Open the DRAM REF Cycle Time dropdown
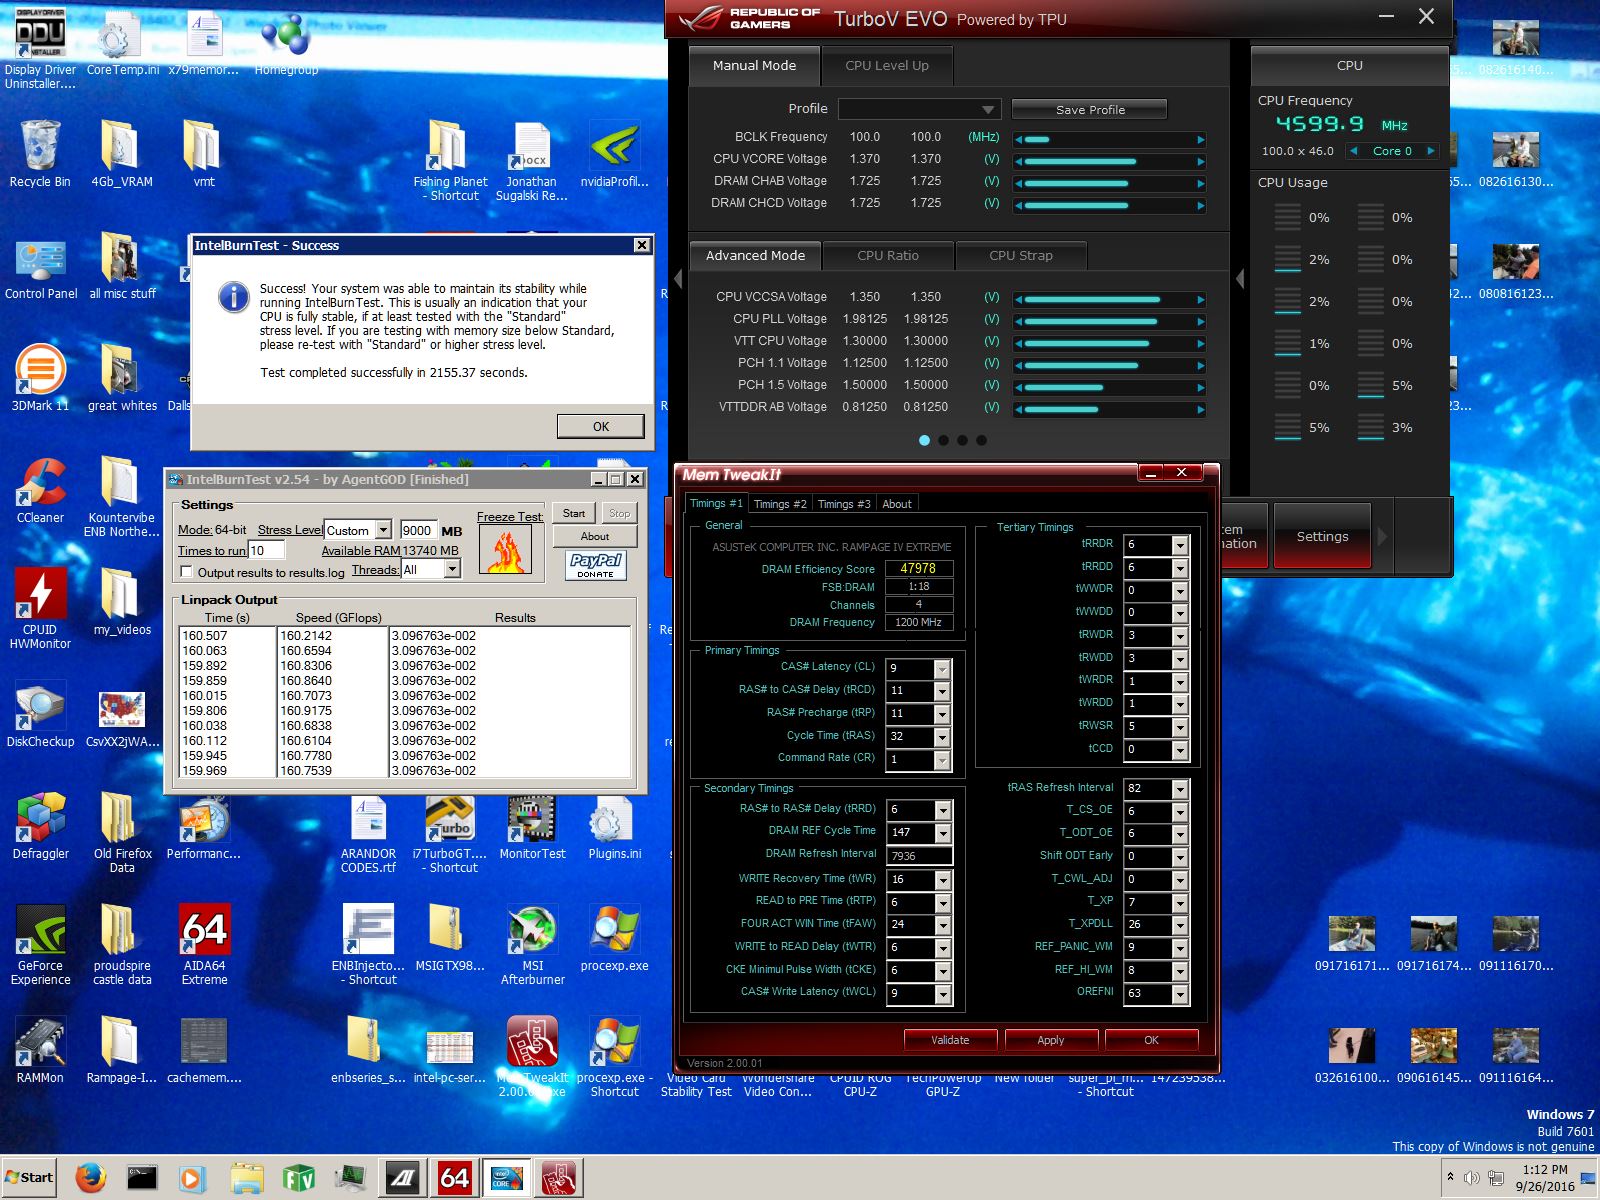Screen dimensions: 1600x1200 pyautogui.click(x=942, y=832)
